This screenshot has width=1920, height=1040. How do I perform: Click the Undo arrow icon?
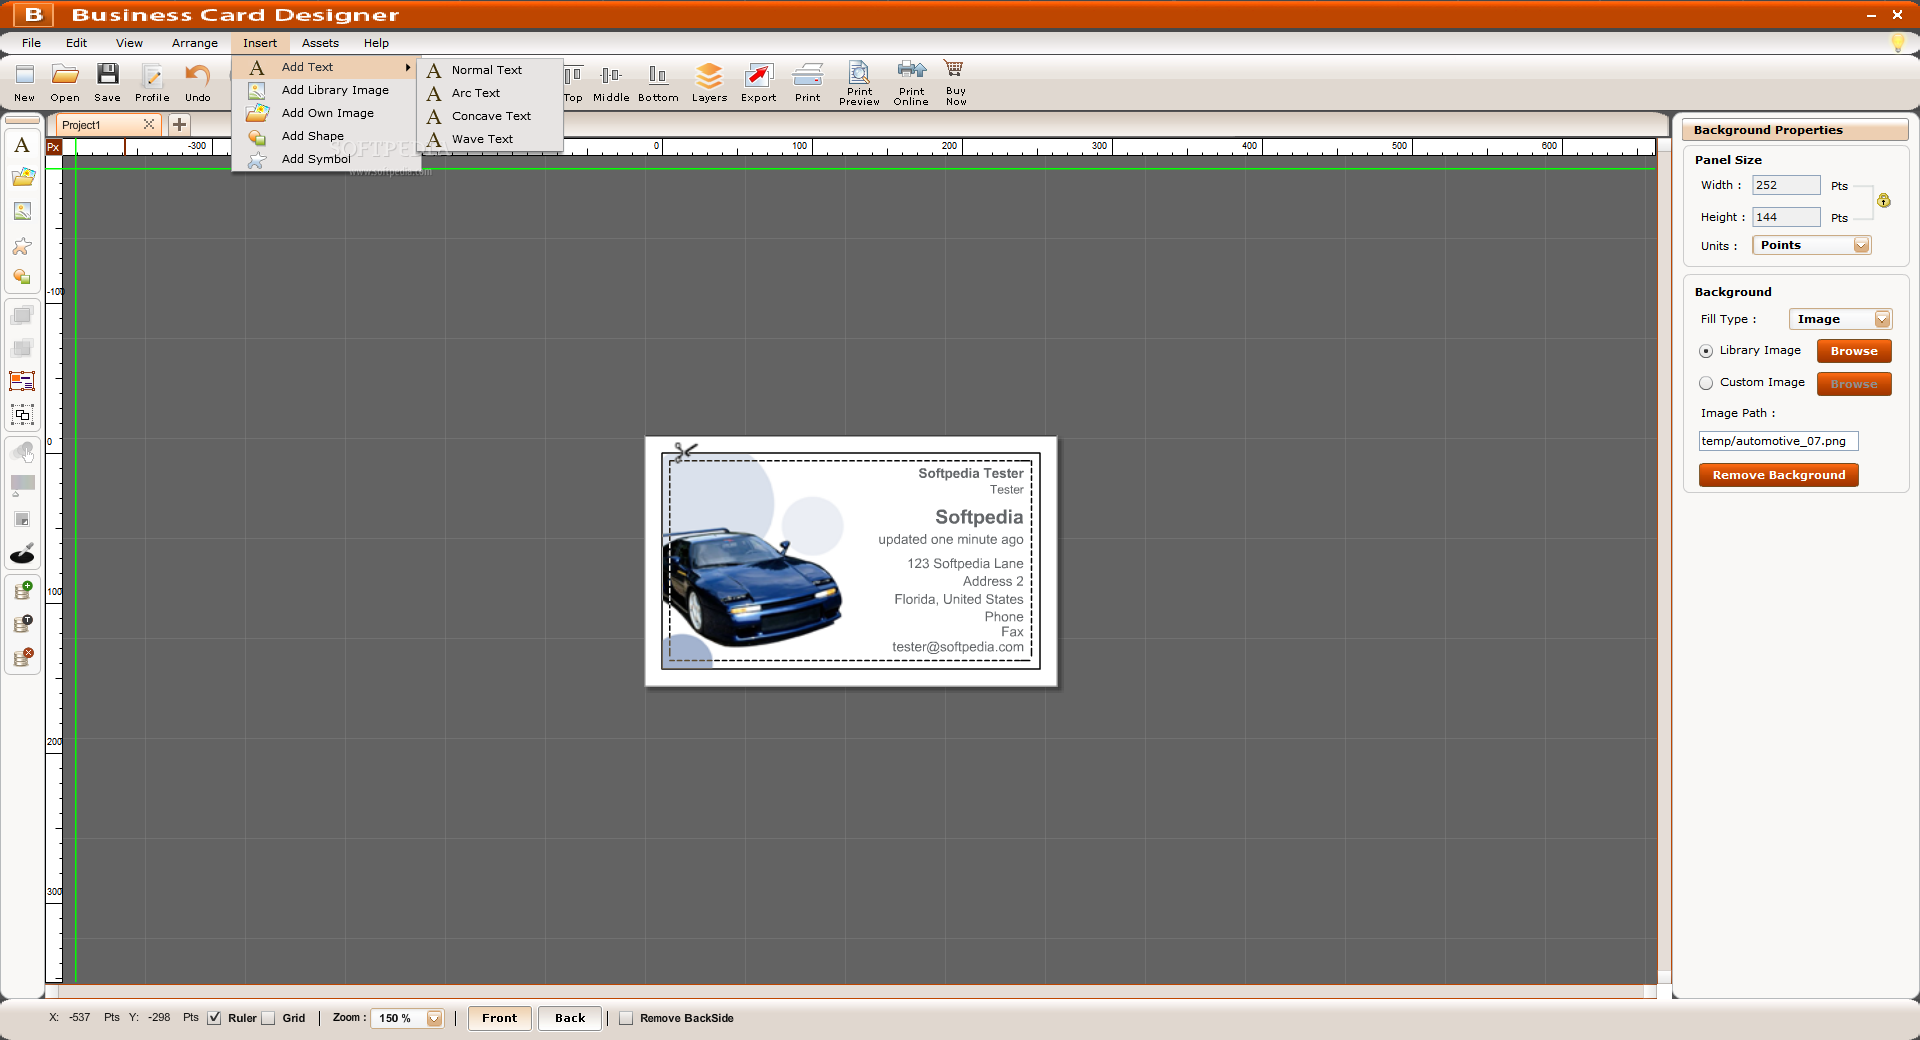coord(198,76)
